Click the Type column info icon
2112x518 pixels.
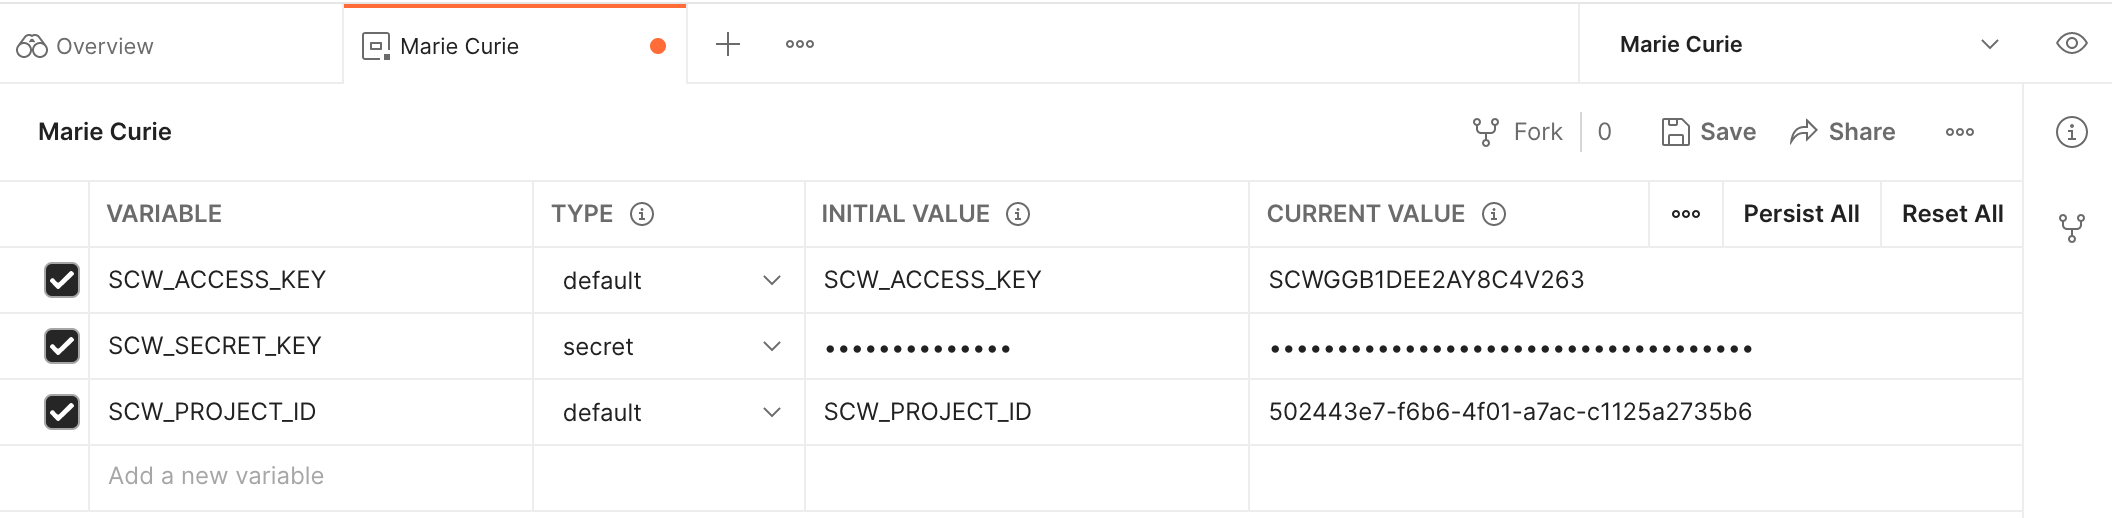pos(642,214)
